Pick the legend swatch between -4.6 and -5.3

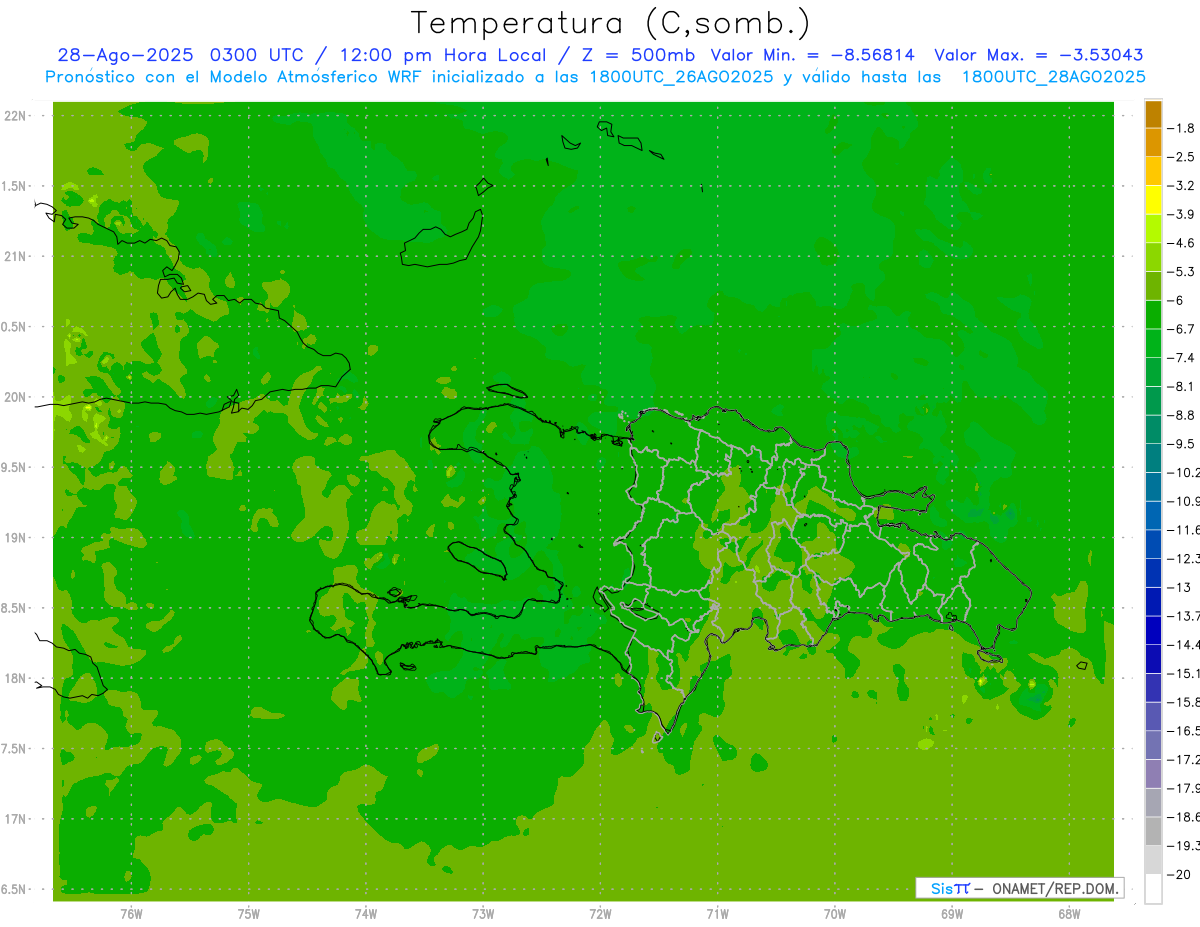tap(1153, 258)
